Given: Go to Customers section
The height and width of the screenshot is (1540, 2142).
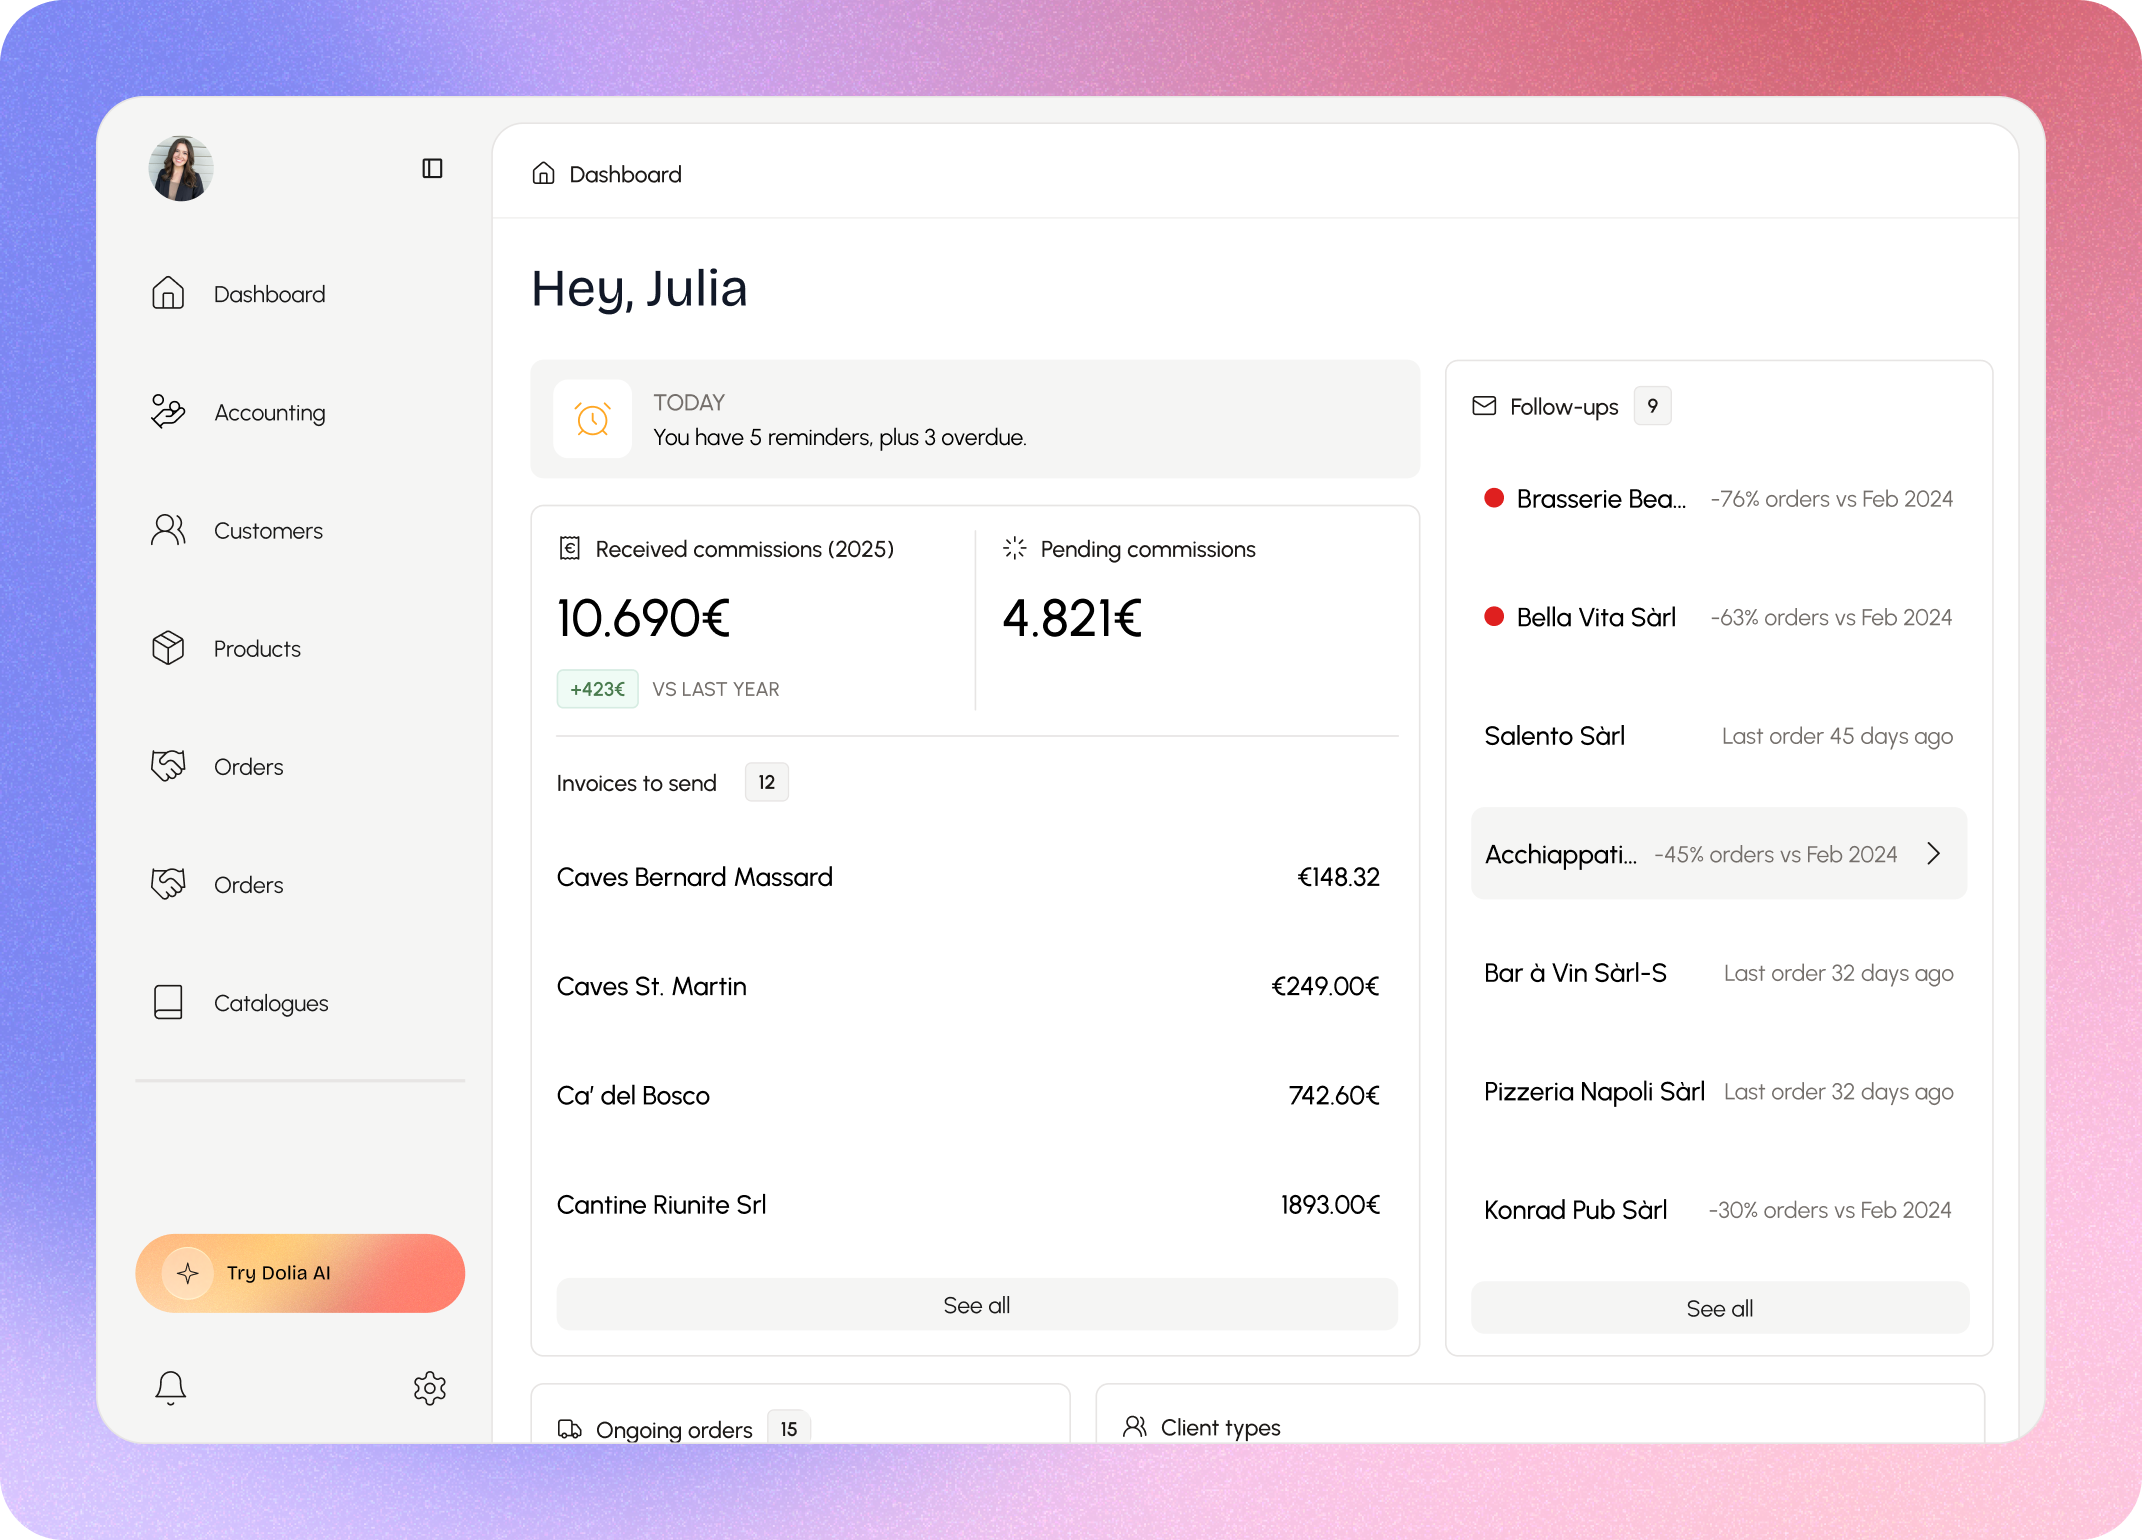Looking at the screenshot, I should [x=267, y=530].
